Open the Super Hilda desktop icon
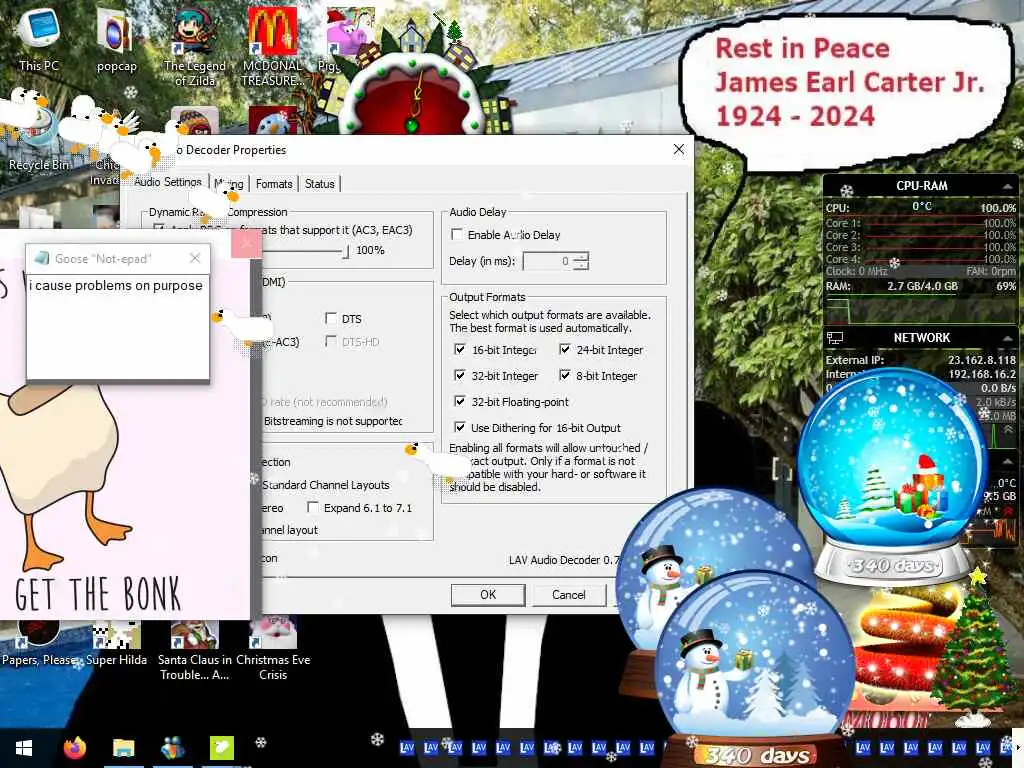 (116, 643)
